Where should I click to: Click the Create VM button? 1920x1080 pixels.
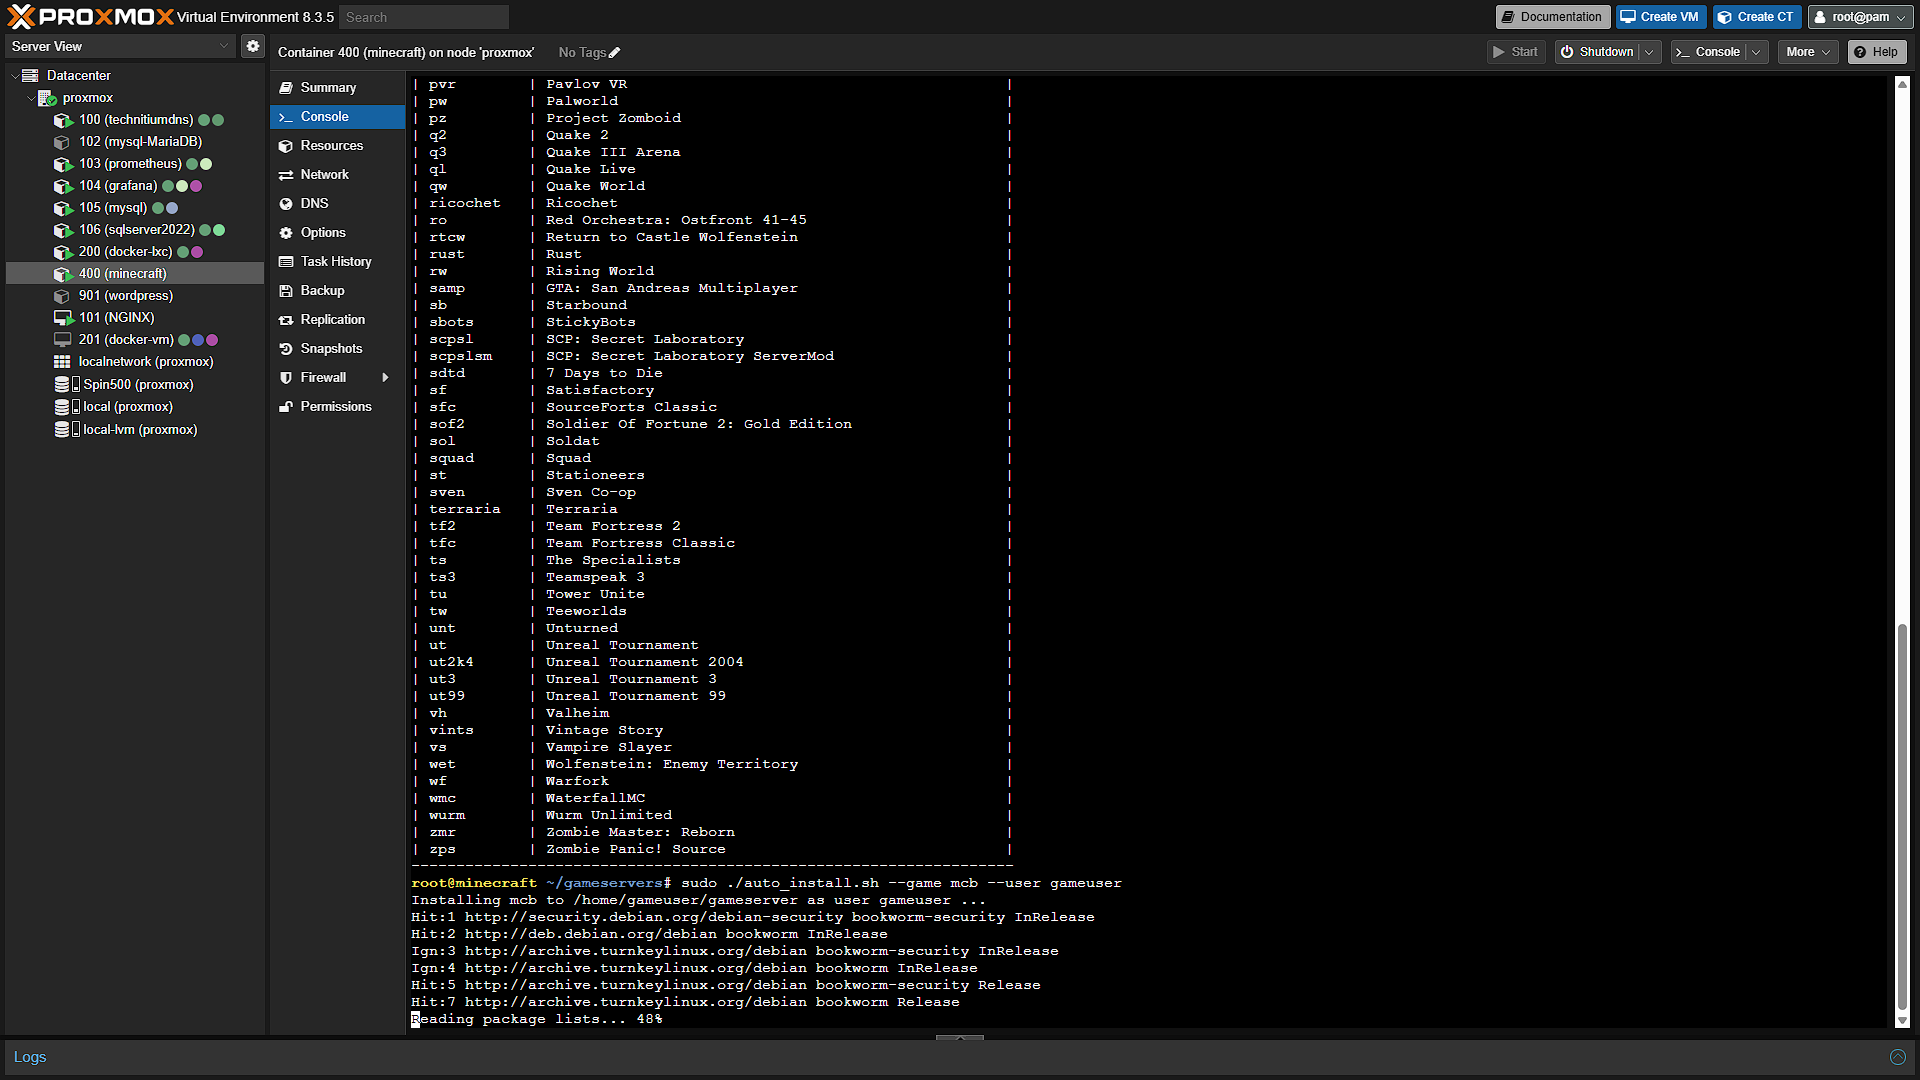pyautogui.click(x=1660, y=17)
